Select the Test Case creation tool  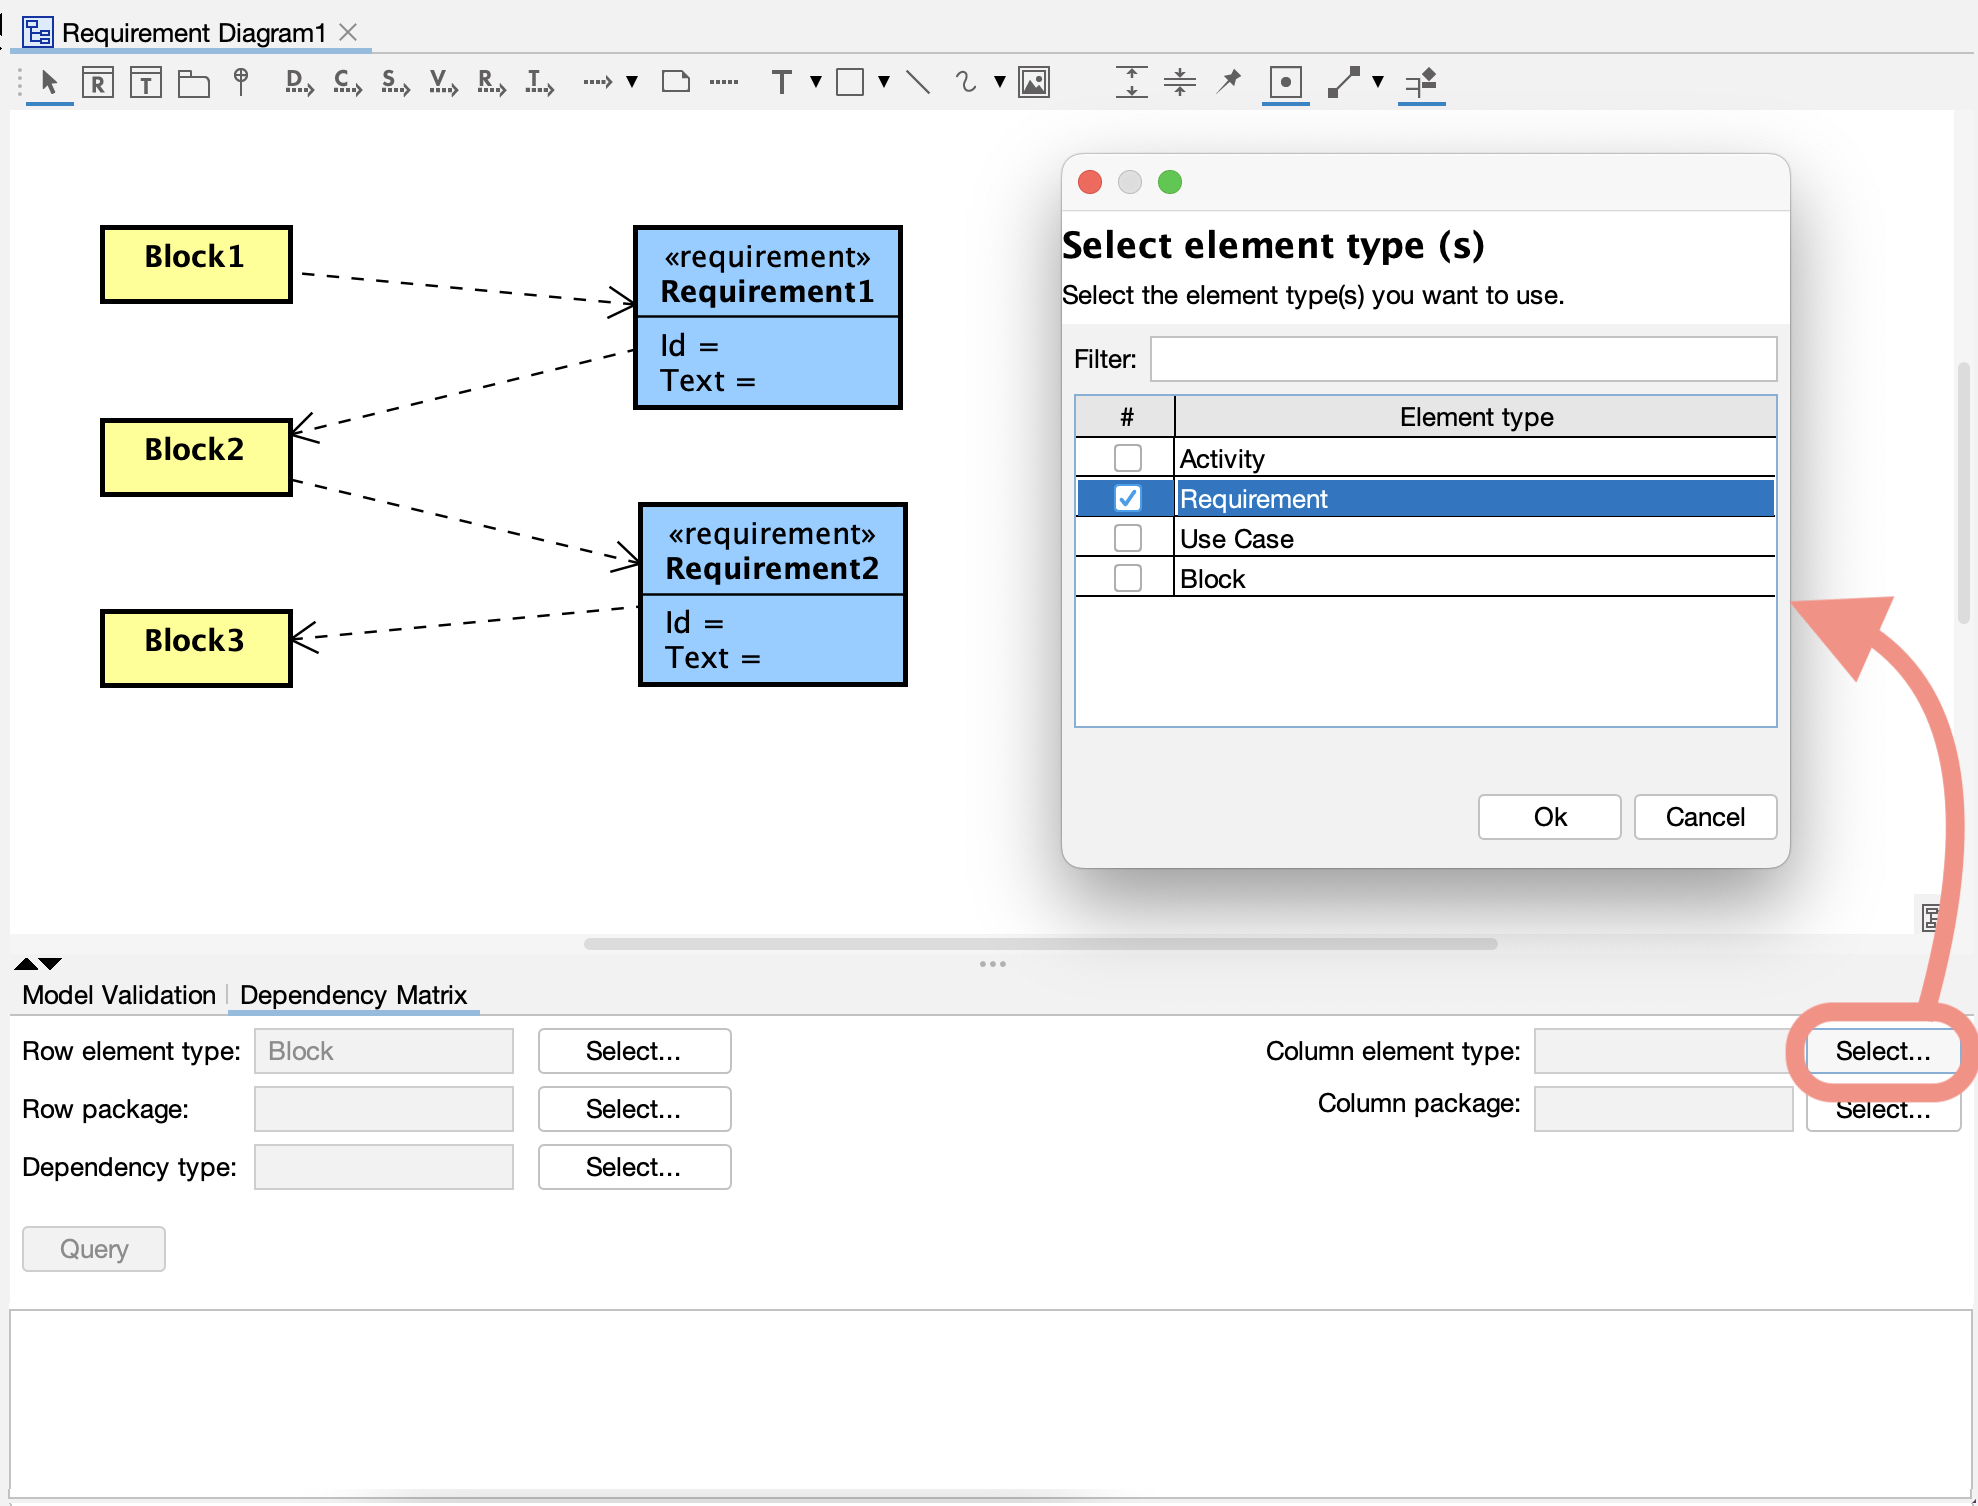[x=145, y=82]
